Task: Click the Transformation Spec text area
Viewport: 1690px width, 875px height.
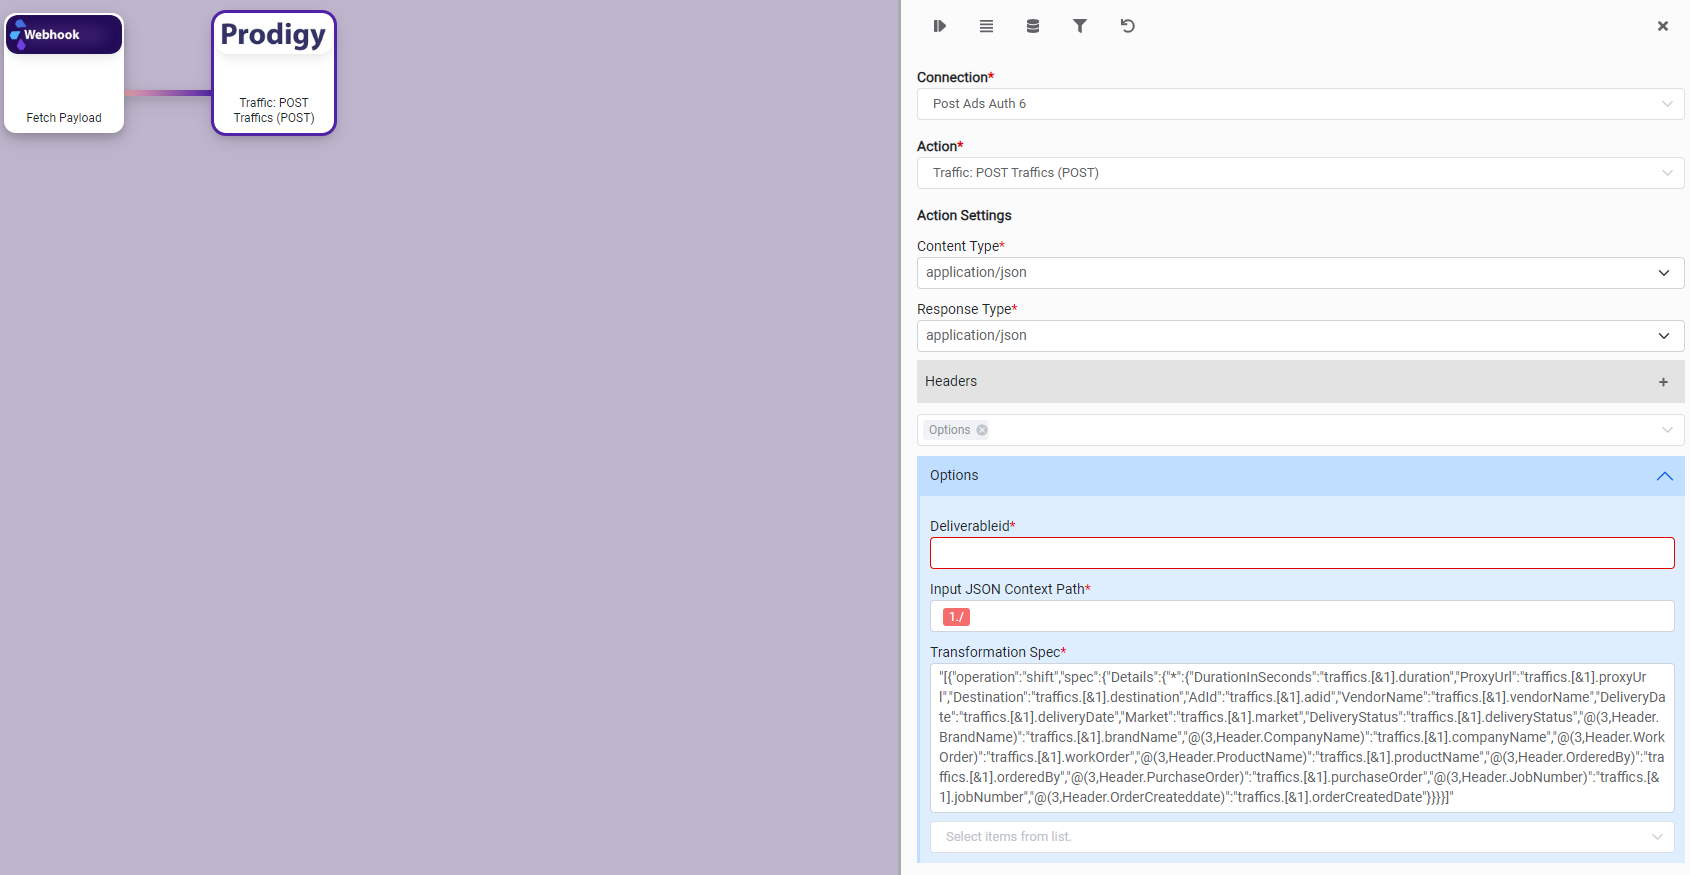Action: coord(1301,737)
